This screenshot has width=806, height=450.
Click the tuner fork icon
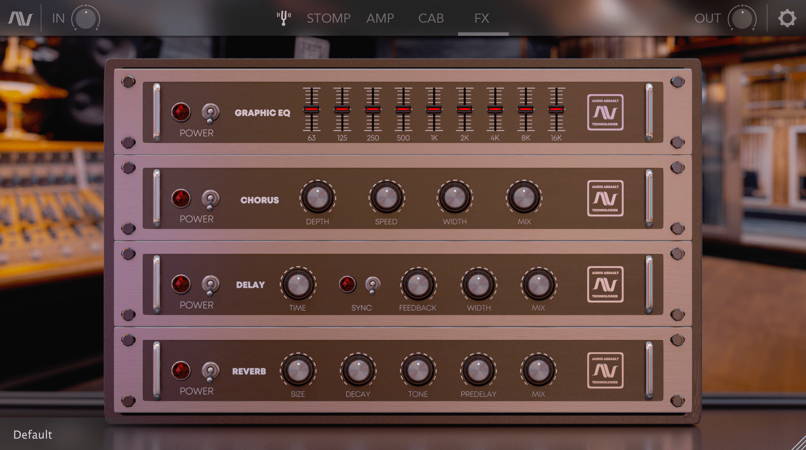284,18
